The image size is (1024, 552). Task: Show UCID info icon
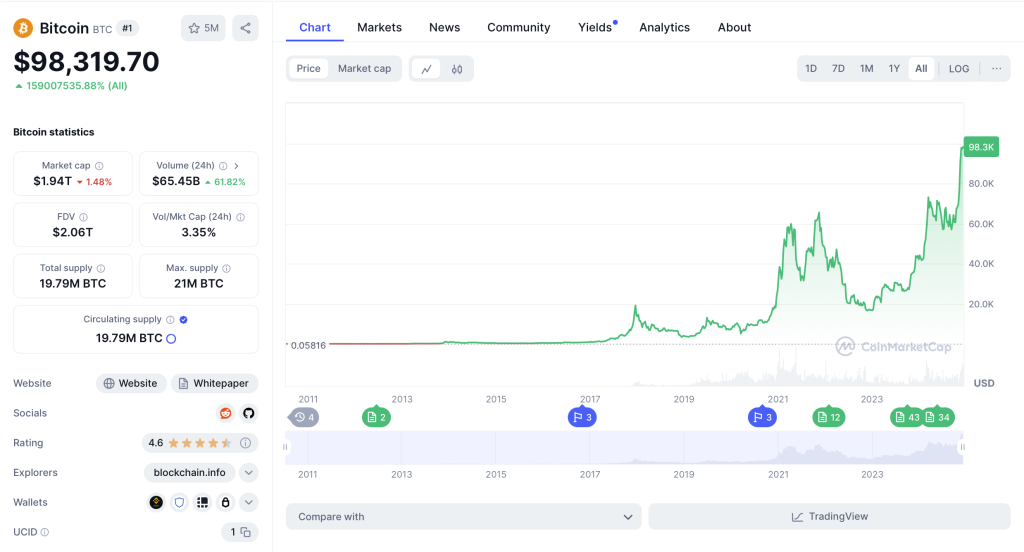tap(45, 532)
